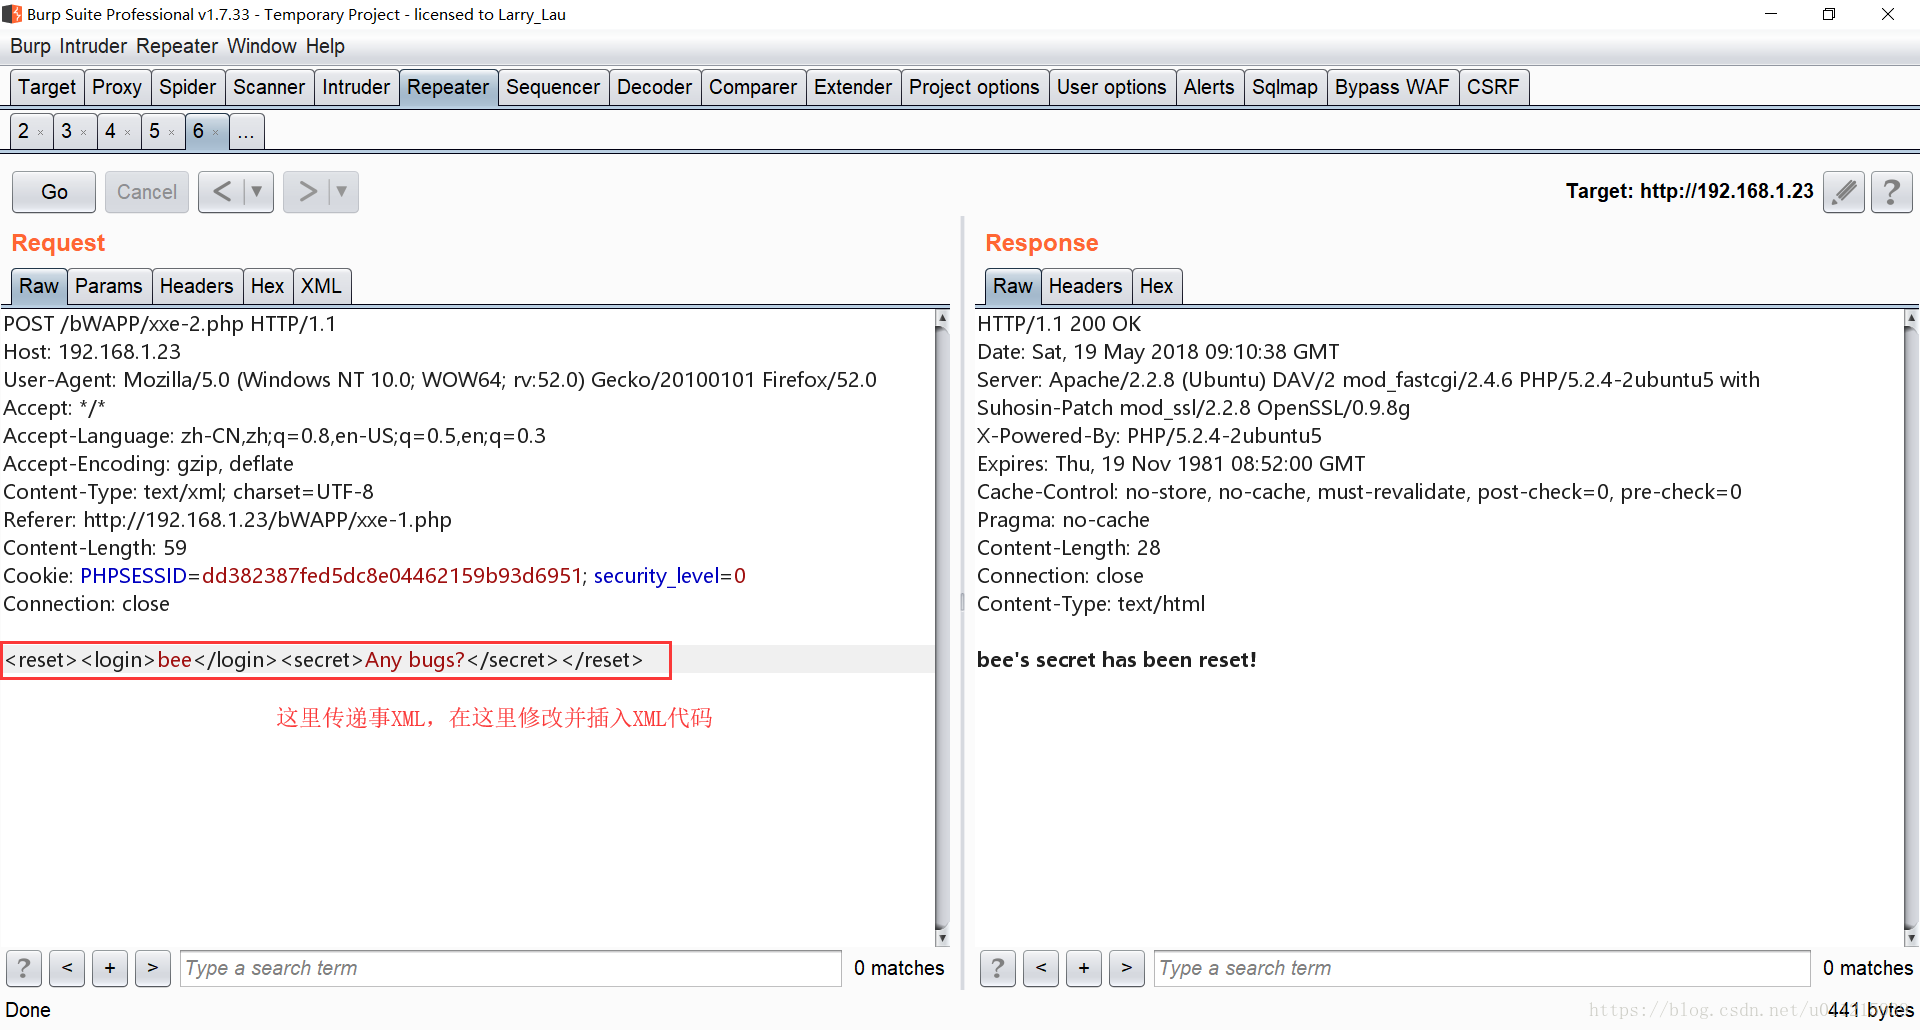Close Repeater tab 4
This screenshot has width=1920, height=1030.
[127, 133]
